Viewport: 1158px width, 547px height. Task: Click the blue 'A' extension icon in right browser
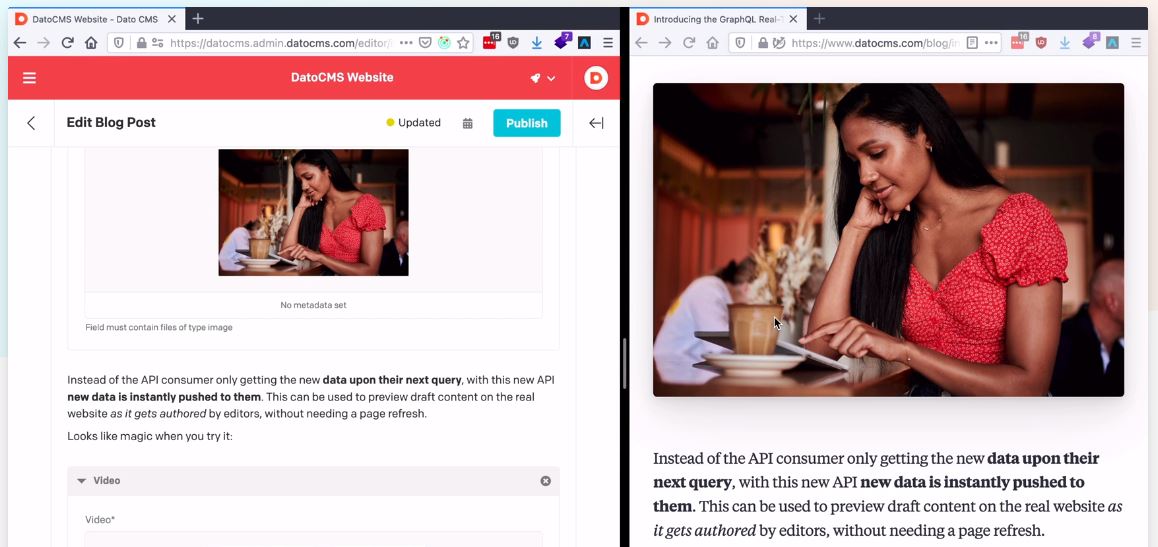(x=1112, y=43)
